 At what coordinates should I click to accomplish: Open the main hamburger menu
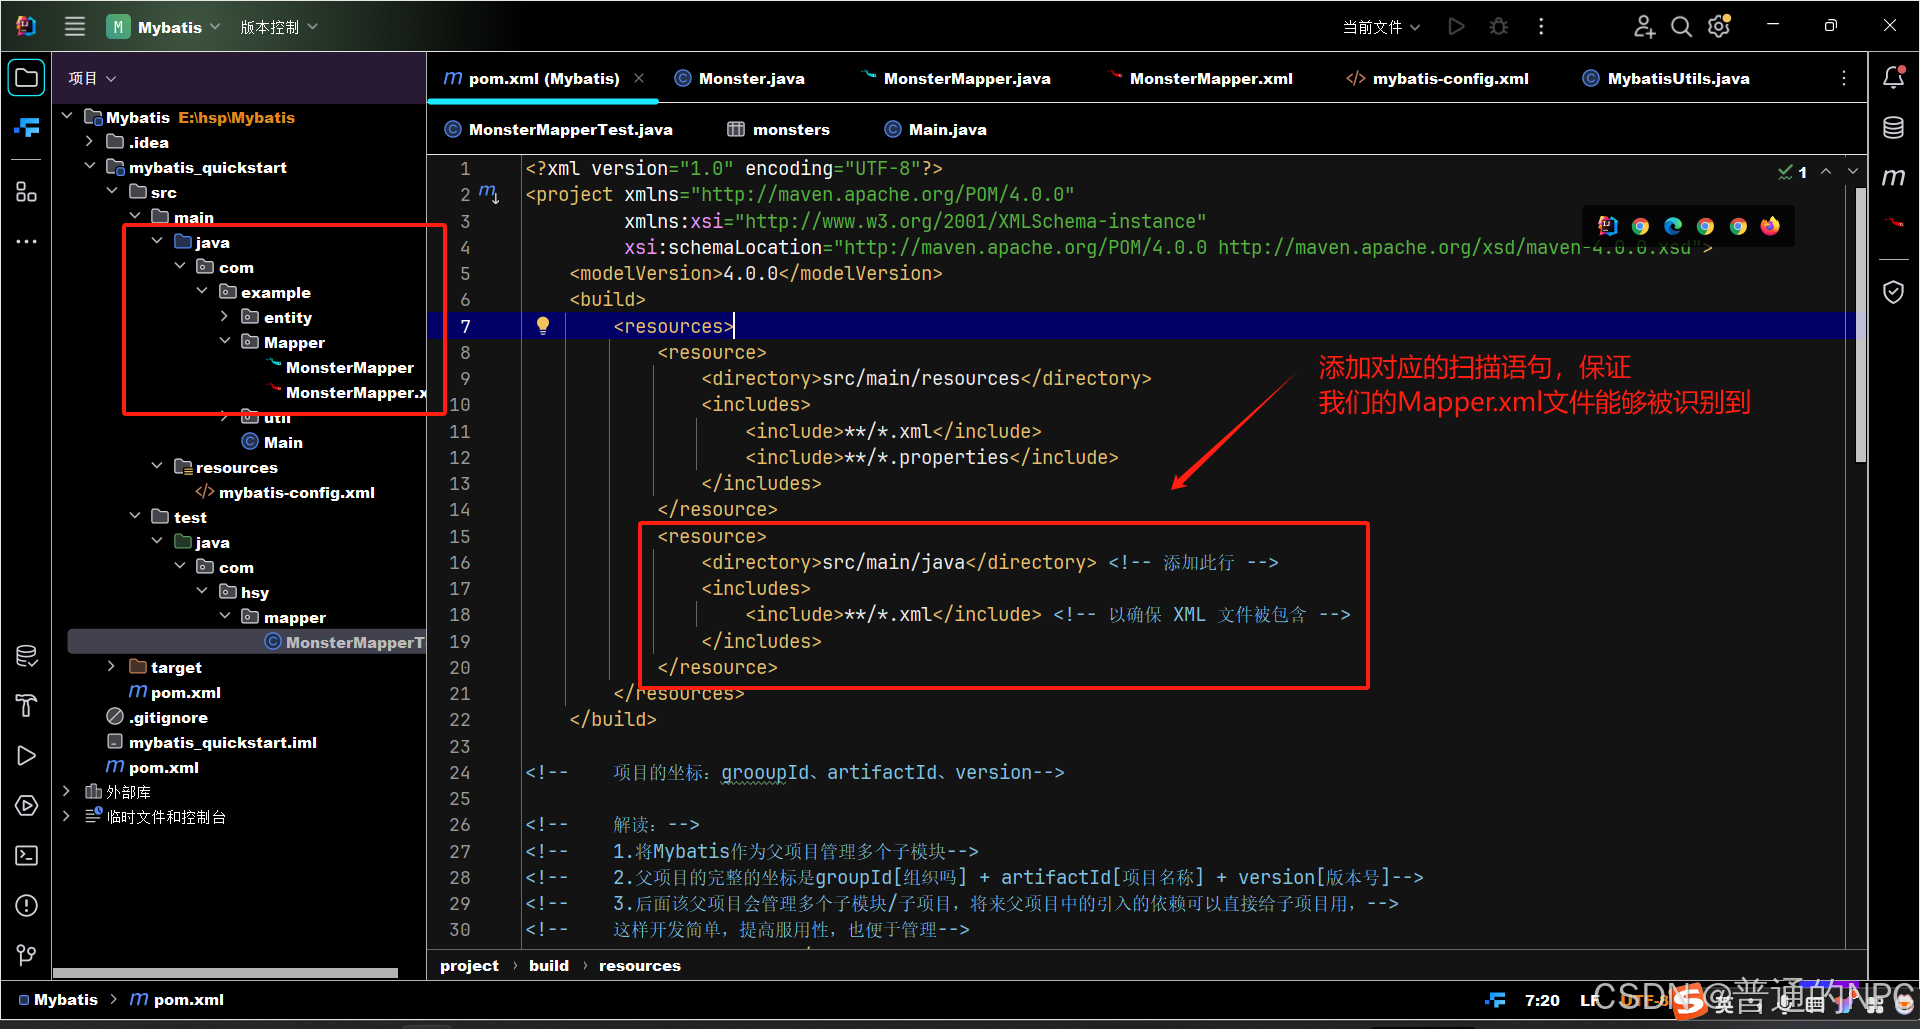pyautogui.click(x=75, y=27)
